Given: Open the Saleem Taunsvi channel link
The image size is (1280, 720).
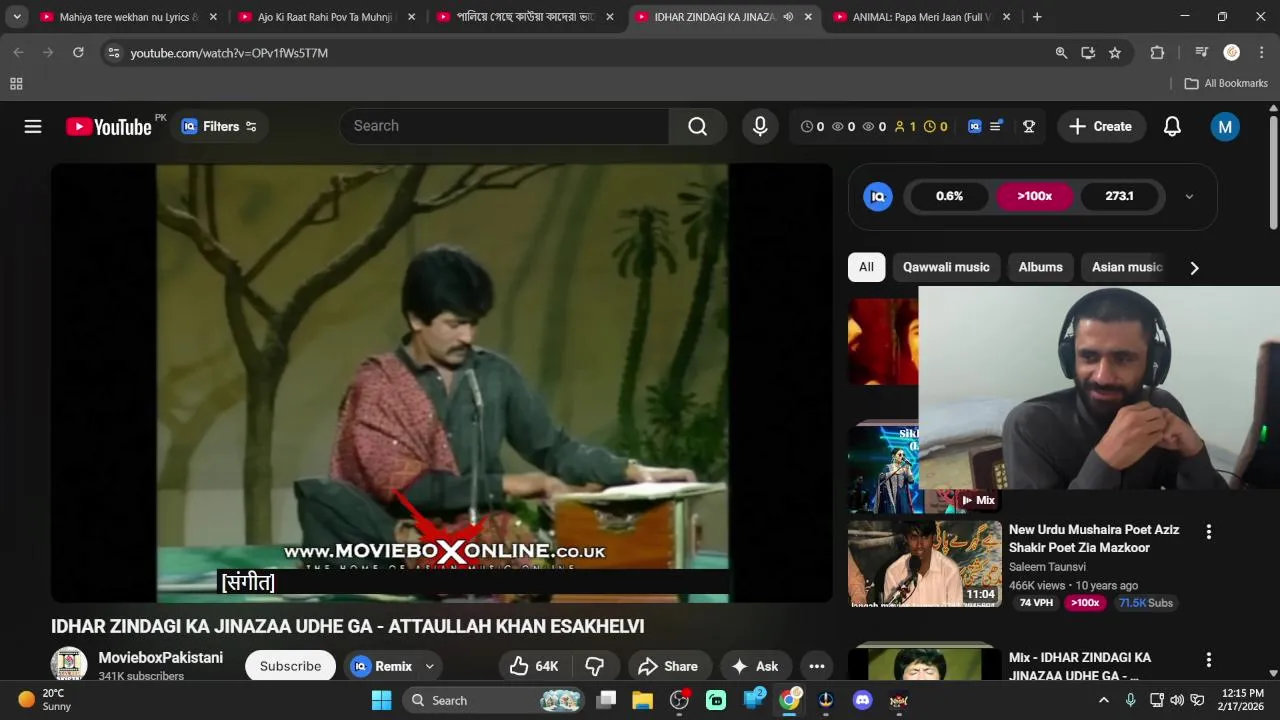Looking at the screenshot, I should [x=1047, y=567].
